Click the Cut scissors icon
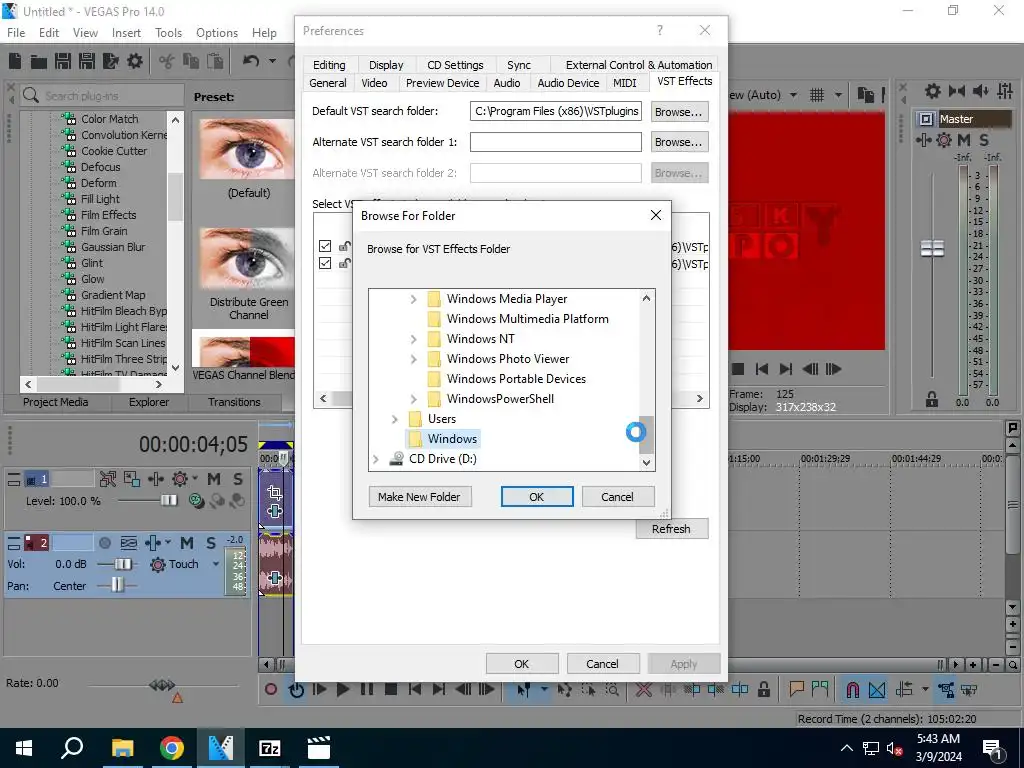Image resolution: width=1024 pixels, height=768 pixels. [x=167, y=61]
